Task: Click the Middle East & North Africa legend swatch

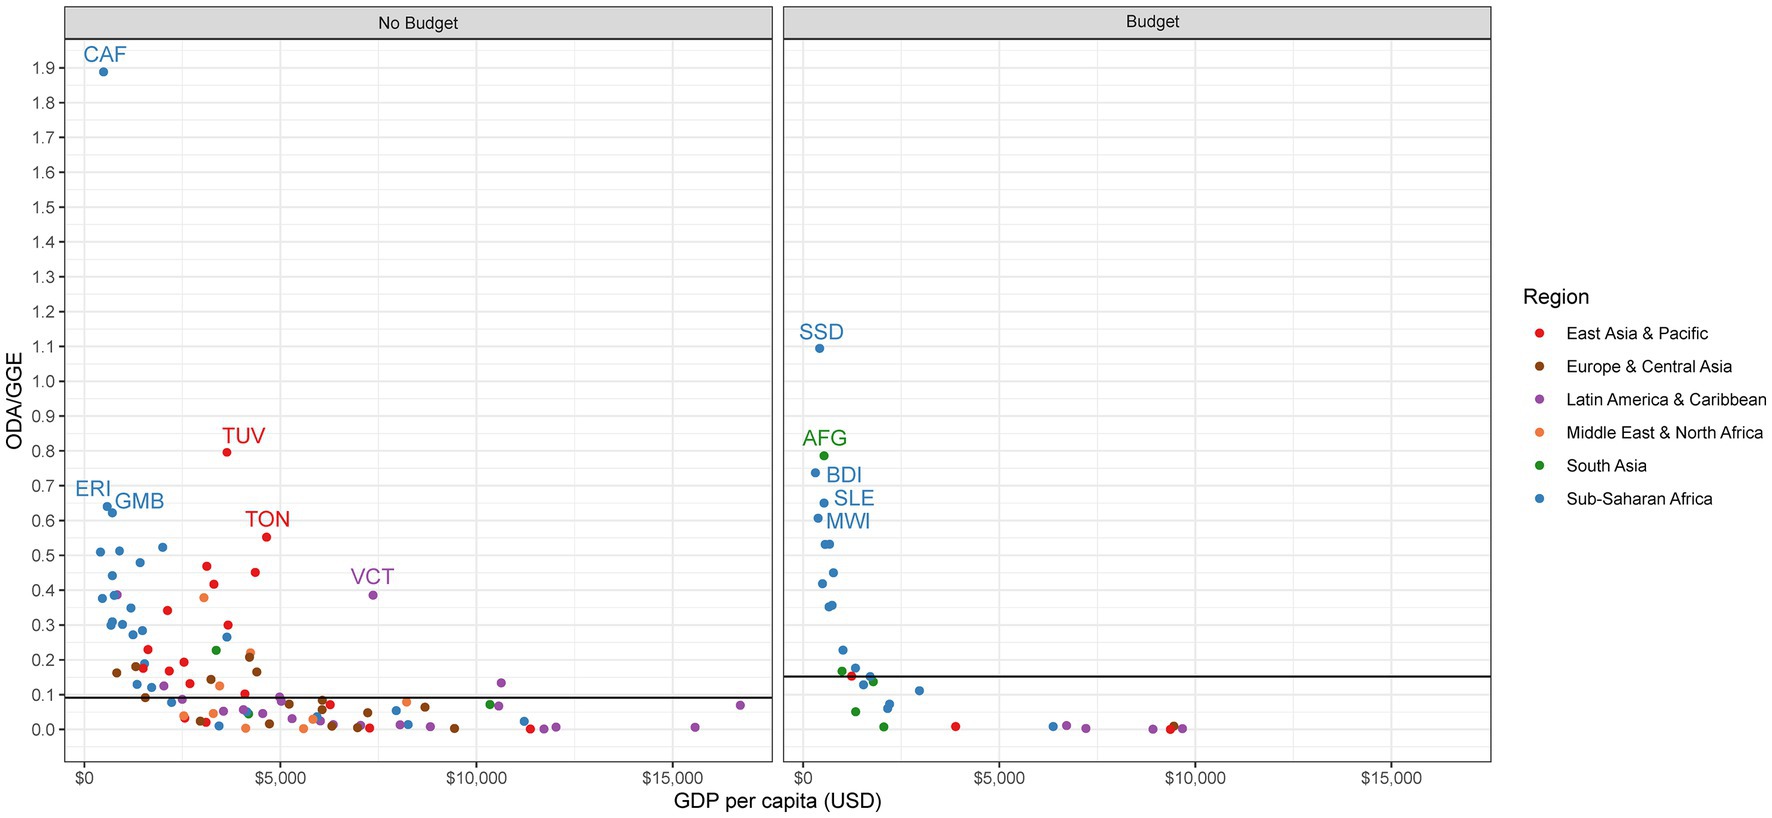Action: point(1540,432)
